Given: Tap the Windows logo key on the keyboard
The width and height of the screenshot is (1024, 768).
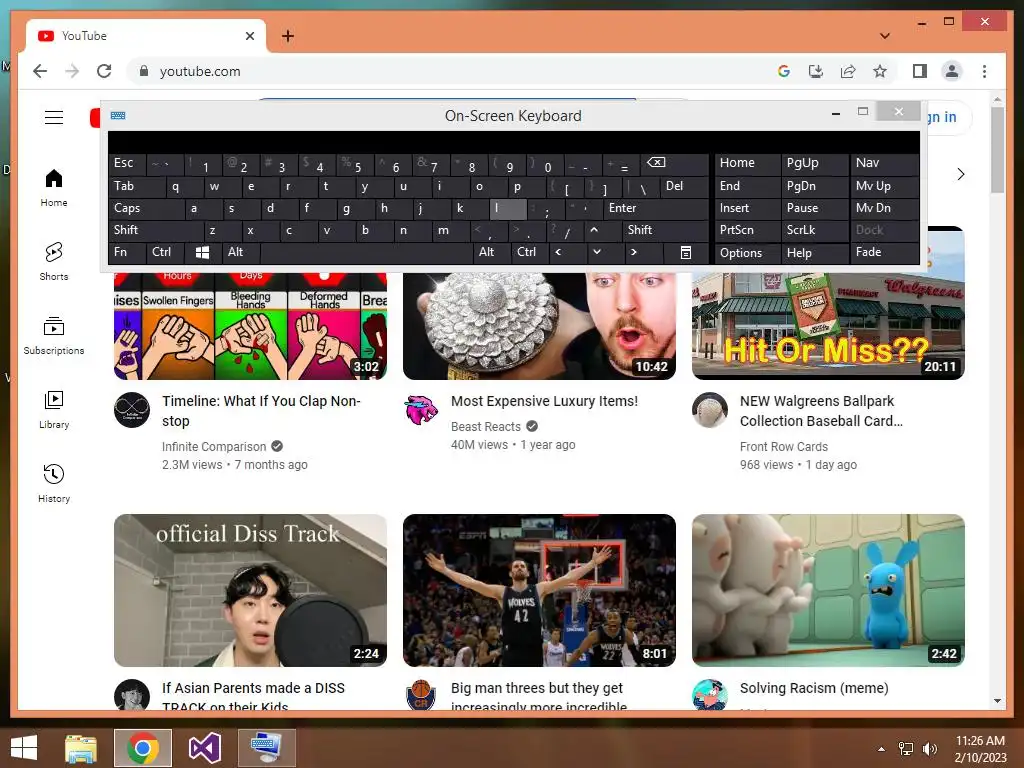Looking at the screenshot, I should [202, 253].
